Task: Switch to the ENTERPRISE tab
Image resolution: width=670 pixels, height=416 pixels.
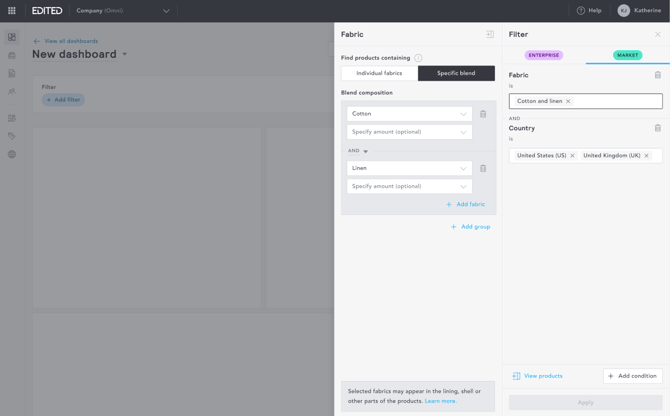Action: pyautogui.click(x=544, y=55)
